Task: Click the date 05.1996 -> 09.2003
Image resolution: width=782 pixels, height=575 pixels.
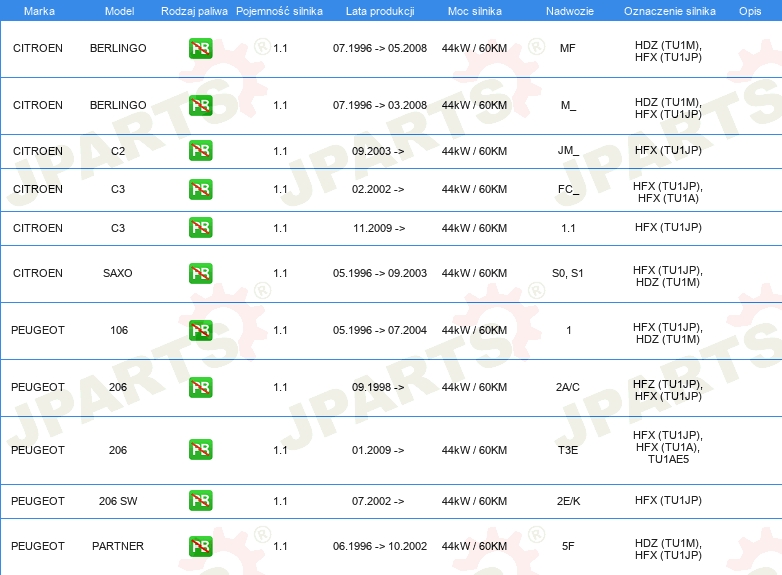Action: point(380,273)
